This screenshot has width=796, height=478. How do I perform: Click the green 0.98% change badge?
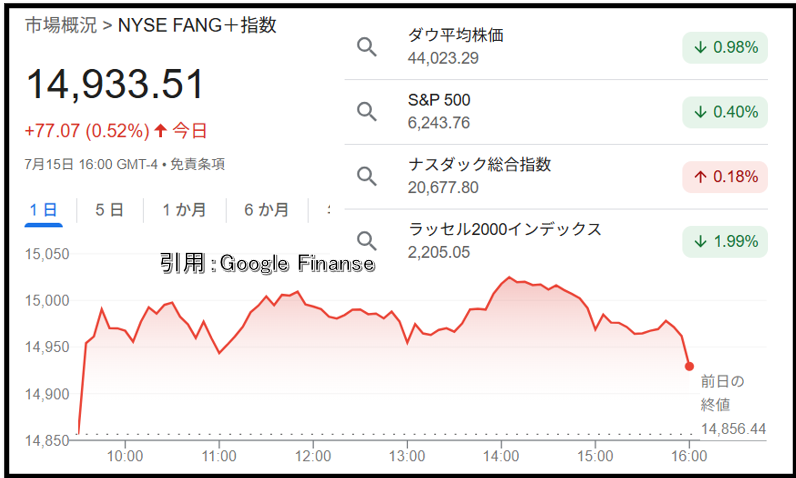pyautogui.click(x=725, y=48)
